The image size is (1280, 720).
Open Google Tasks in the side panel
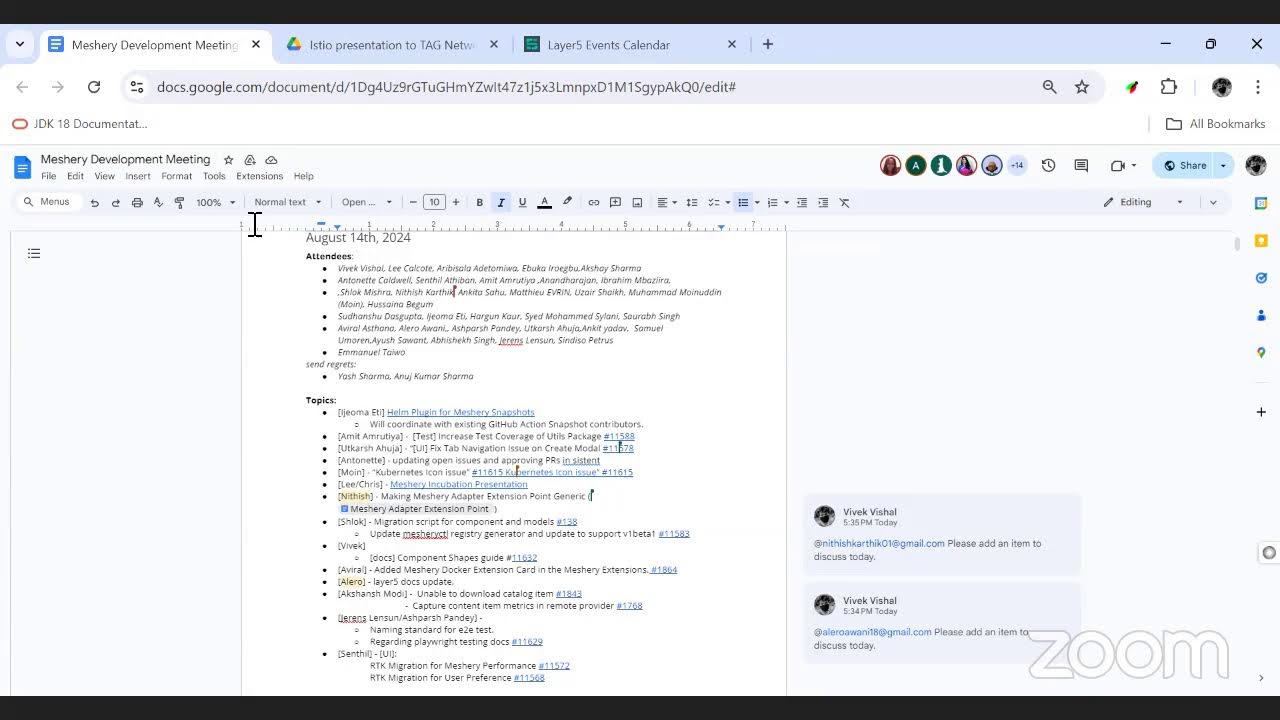coord(1261,278)
